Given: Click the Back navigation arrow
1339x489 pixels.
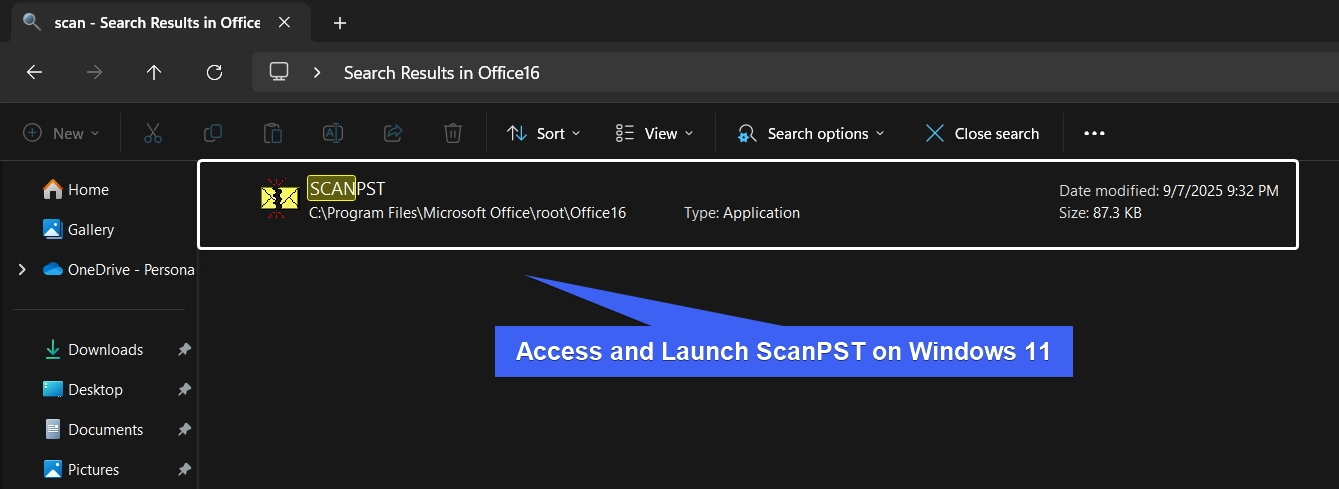Looking at the screenshot, I should pos(34,72).
